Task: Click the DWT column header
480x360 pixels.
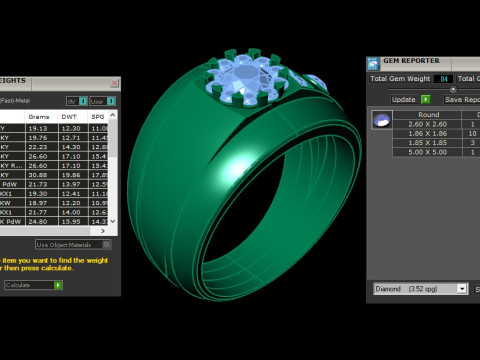Action: click(69, 117)
